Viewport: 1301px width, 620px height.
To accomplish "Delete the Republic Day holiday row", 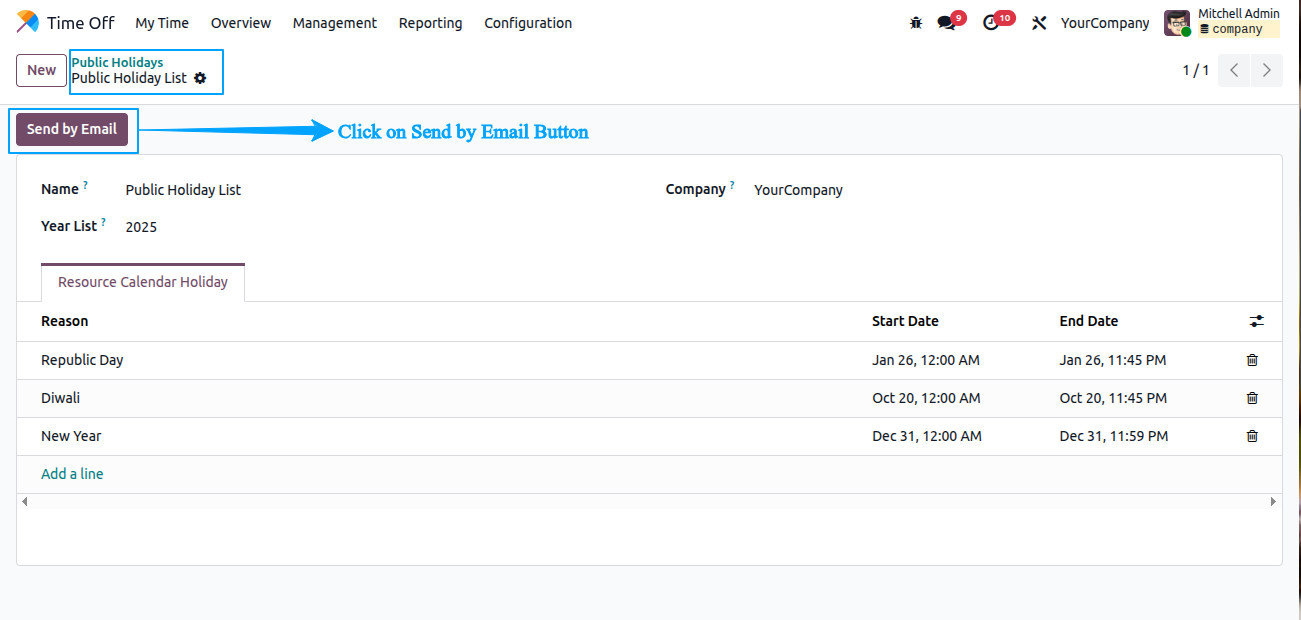I will [1252, 360].
